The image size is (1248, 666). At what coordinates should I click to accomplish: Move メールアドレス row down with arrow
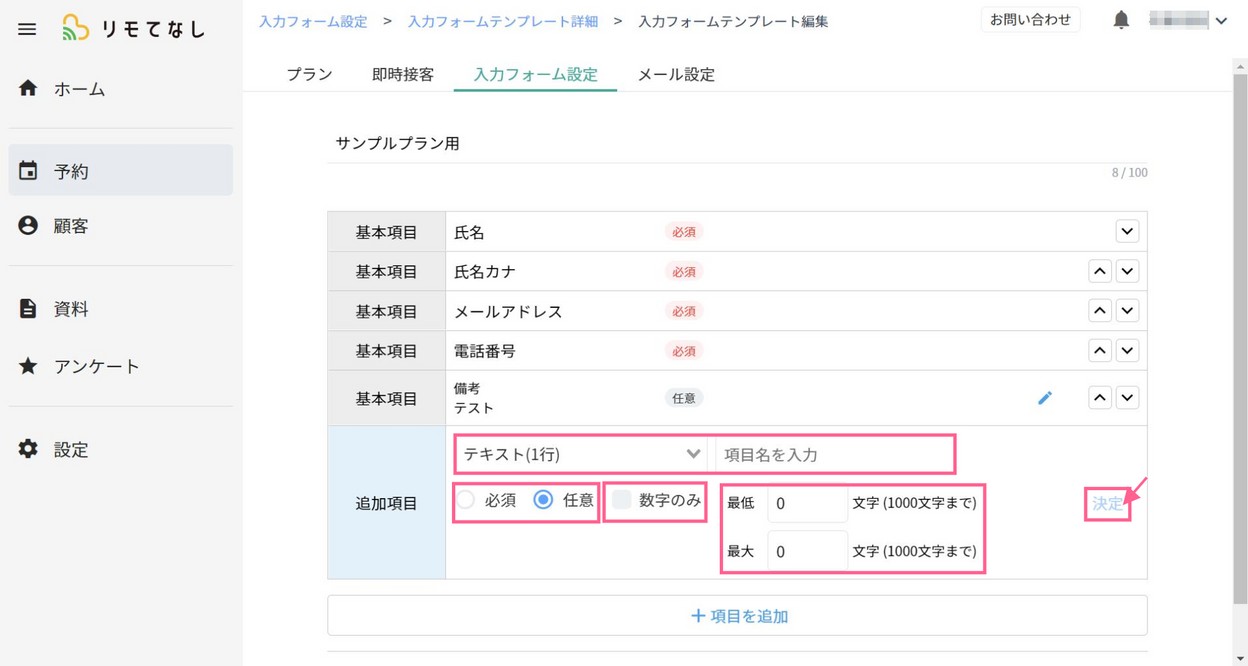1127,311
